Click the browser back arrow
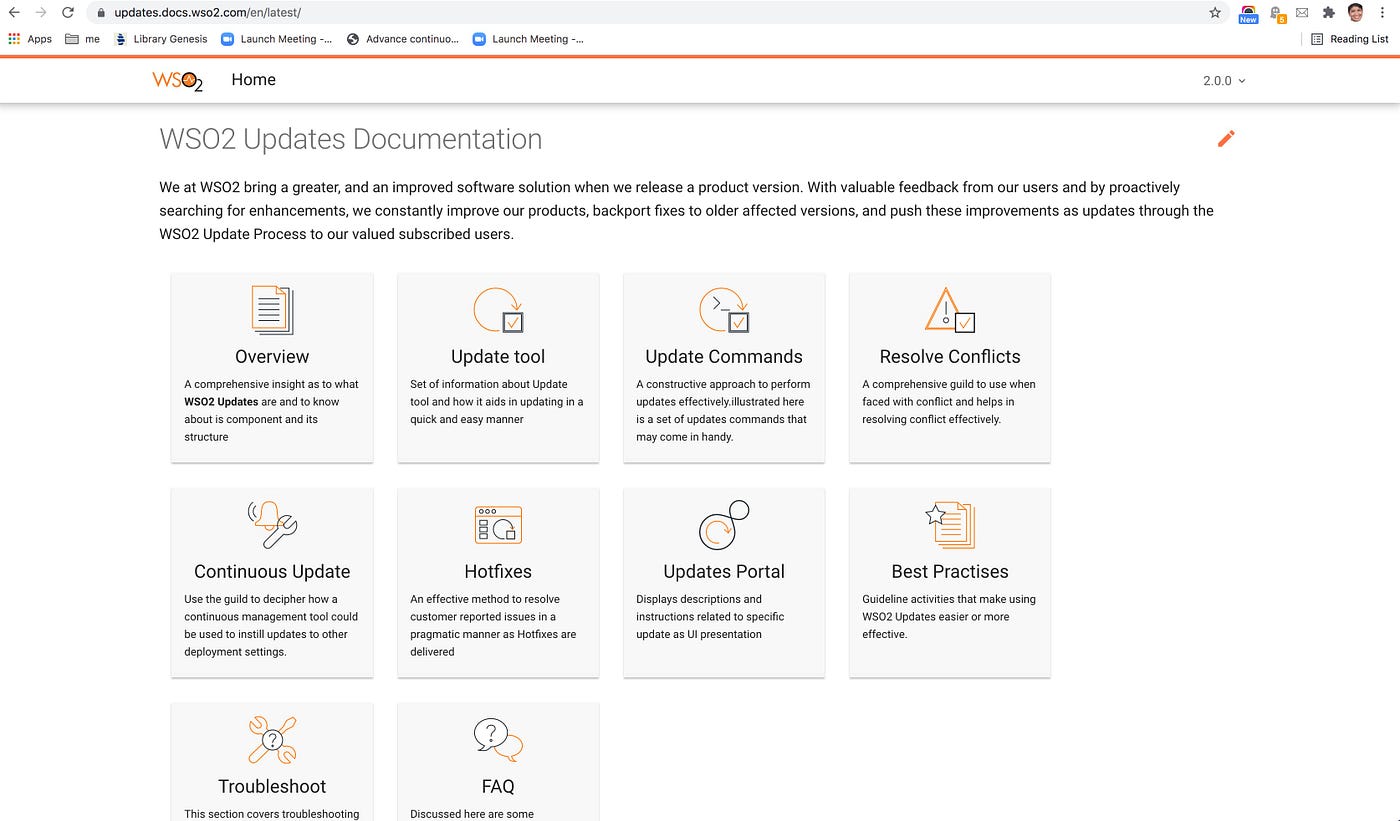1400x821 pixels. pos(14,13)
